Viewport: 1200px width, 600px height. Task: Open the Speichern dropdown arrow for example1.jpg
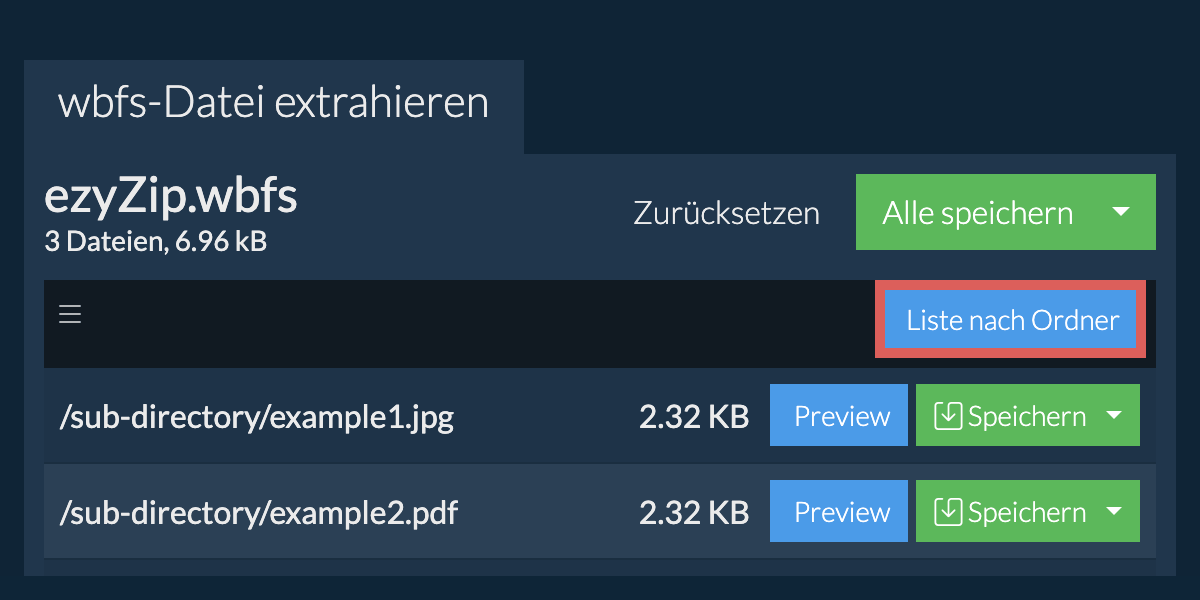click(x=1115, y=416)
